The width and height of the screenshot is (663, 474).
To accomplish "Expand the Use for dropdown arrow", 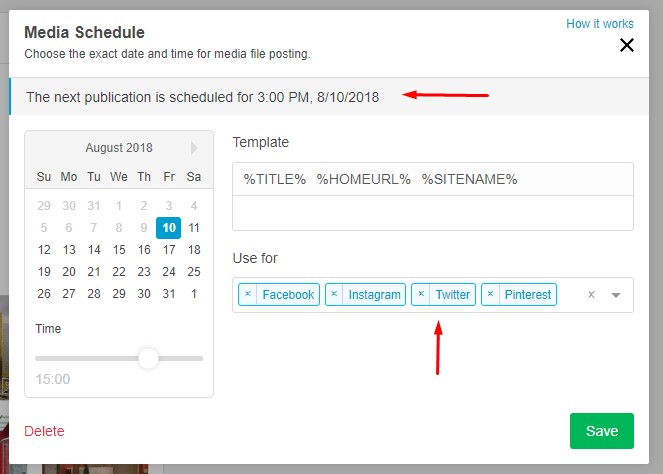I will 616,295.
